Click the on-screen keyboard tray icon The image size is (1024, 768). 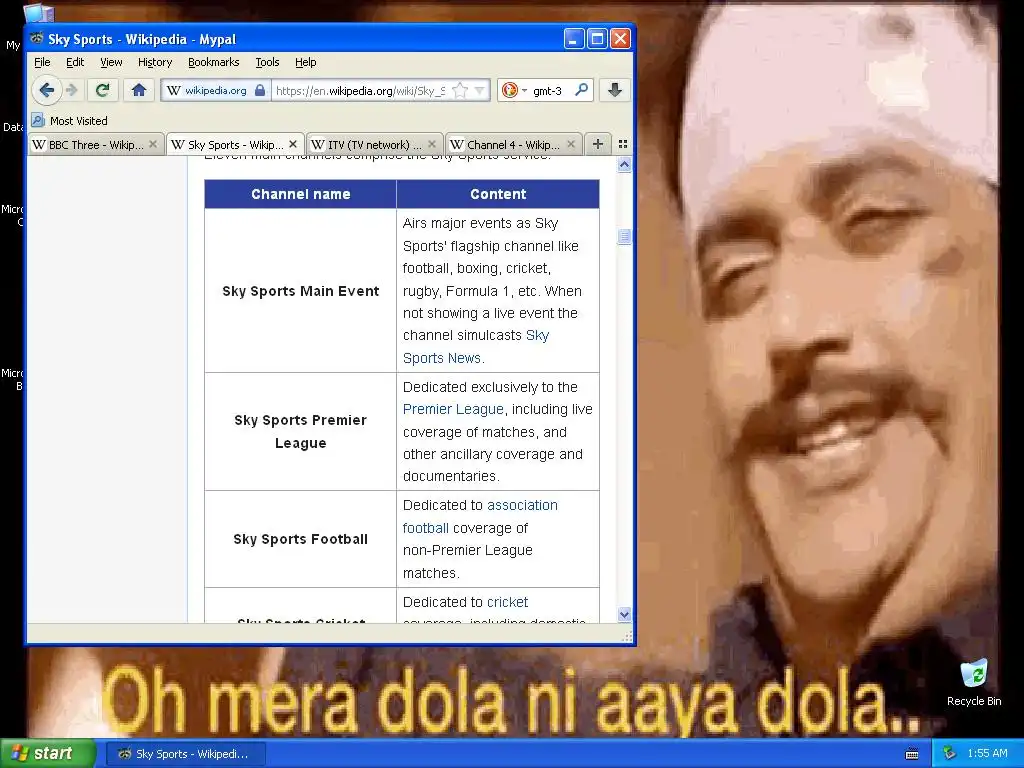point(912,754)
